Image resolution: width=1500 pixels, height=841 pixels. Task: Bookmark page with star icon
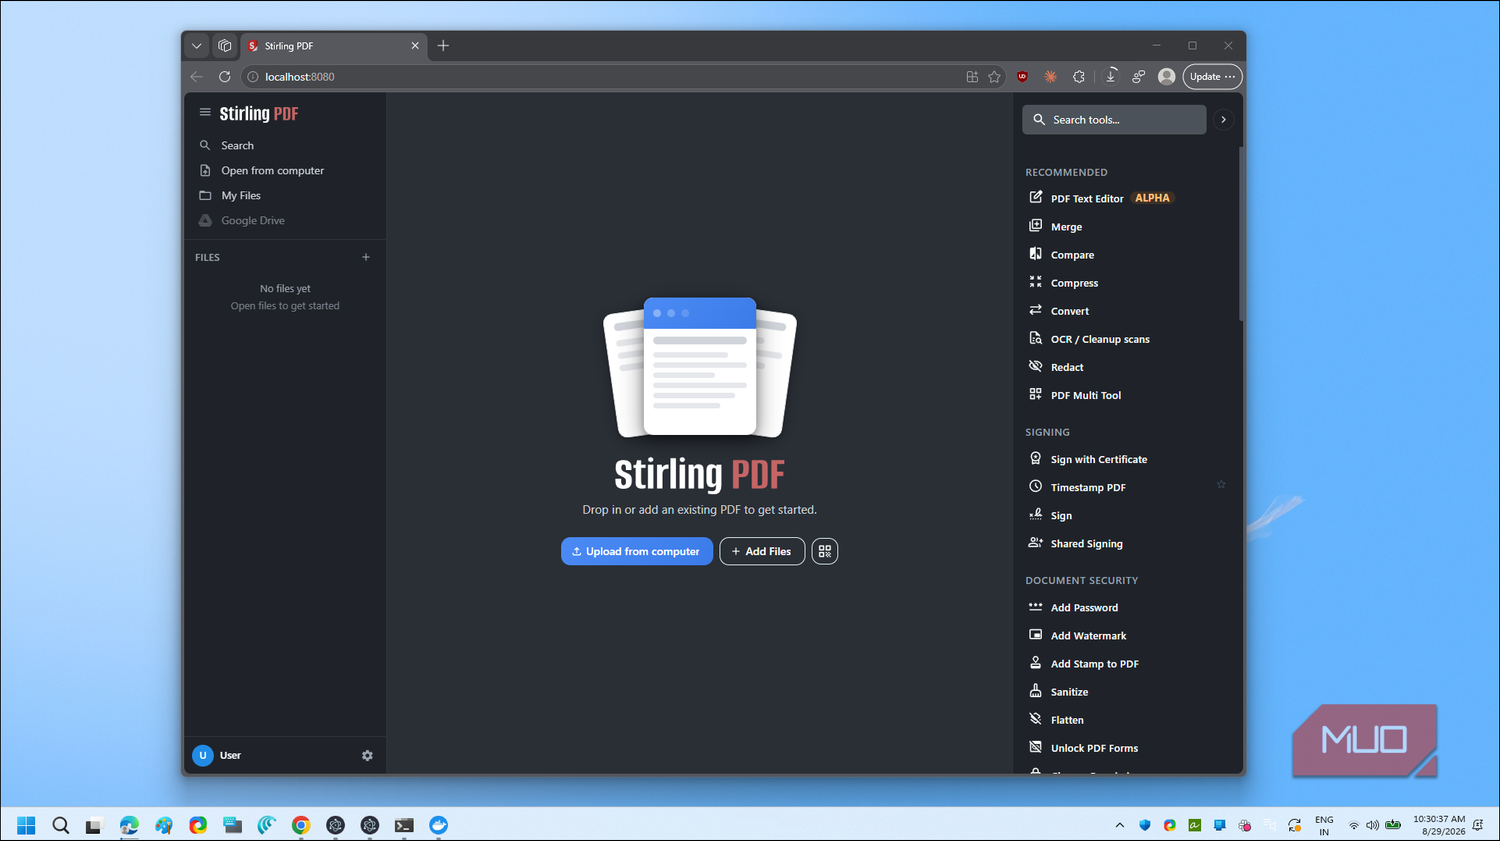pos(994,76)
